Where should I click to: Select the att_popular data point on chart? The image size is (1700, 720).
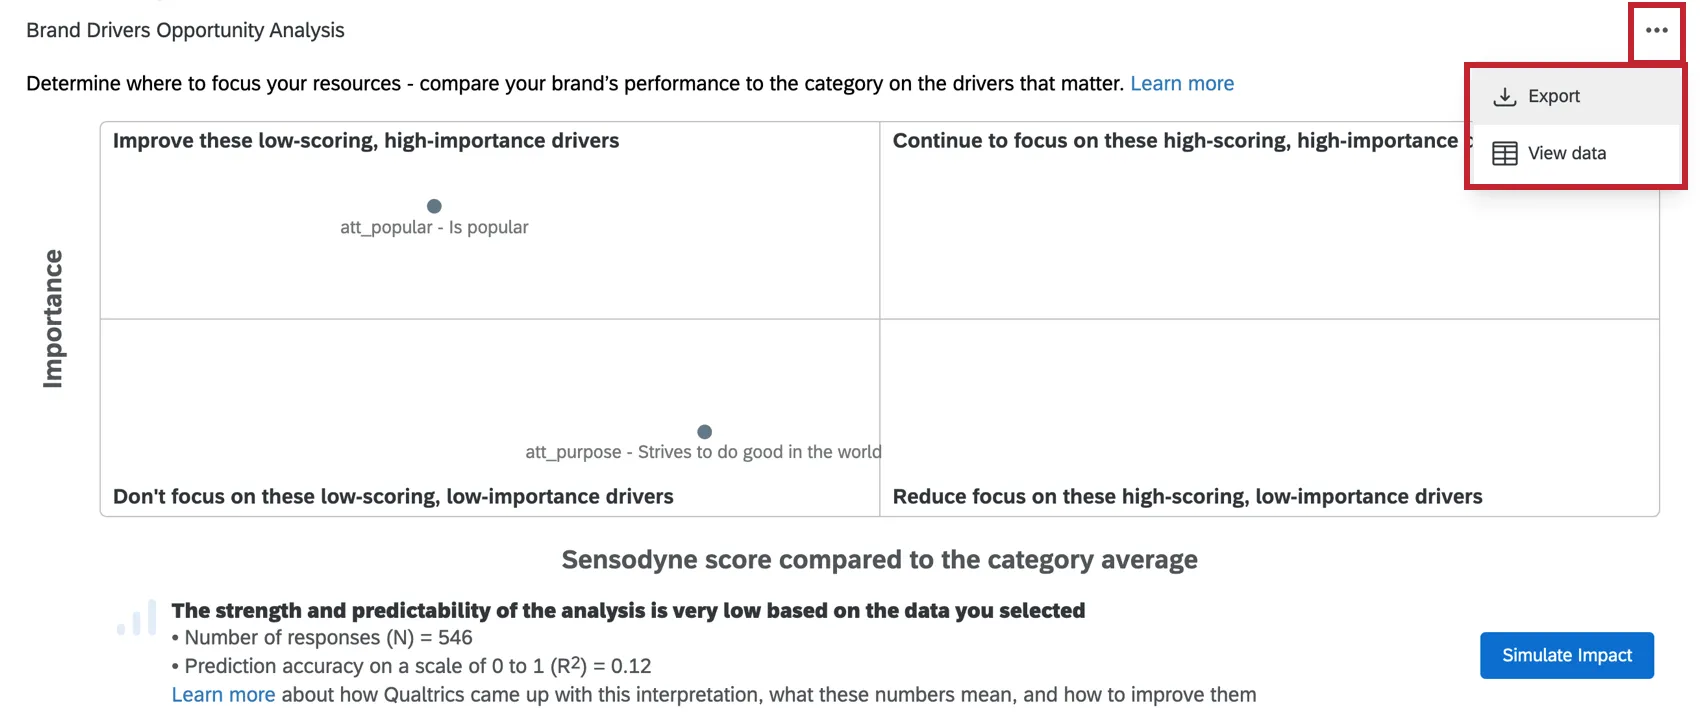pyautogui.click(x=434, y=206)
